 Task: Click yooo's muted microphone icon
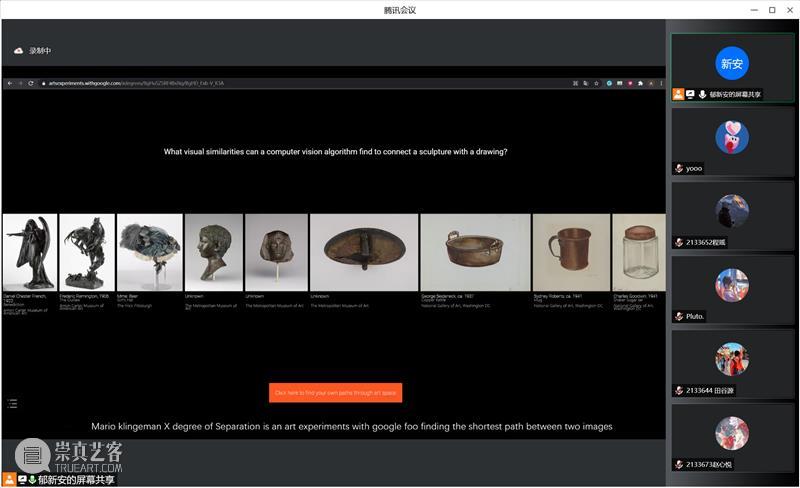click(679, 168)
